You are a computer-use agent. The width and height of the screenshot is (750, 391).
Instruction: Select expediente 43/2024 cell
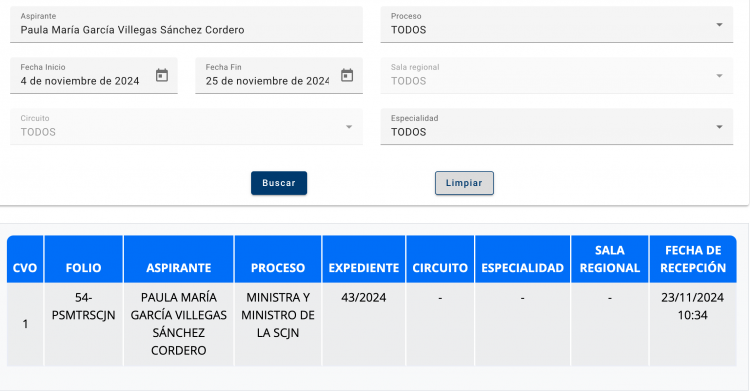[364, 324]
